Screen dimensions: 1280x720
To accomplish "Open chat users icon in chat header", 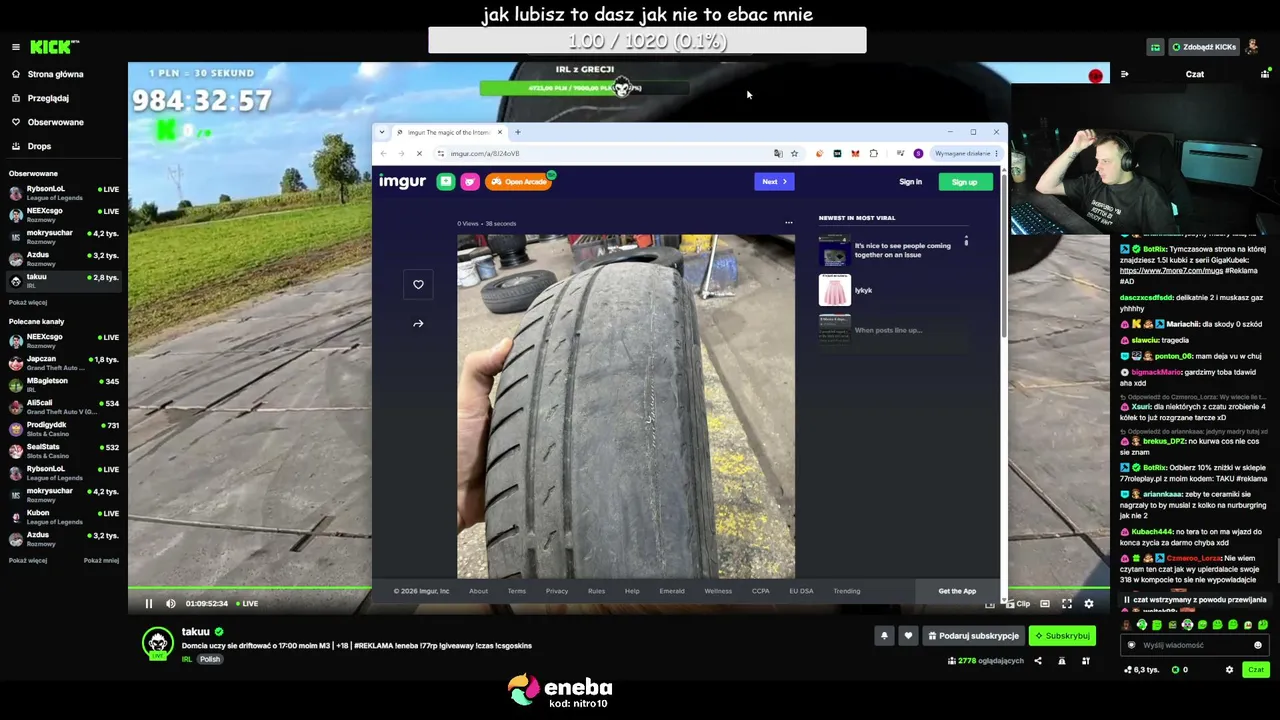I will (x=1265, y=74).
